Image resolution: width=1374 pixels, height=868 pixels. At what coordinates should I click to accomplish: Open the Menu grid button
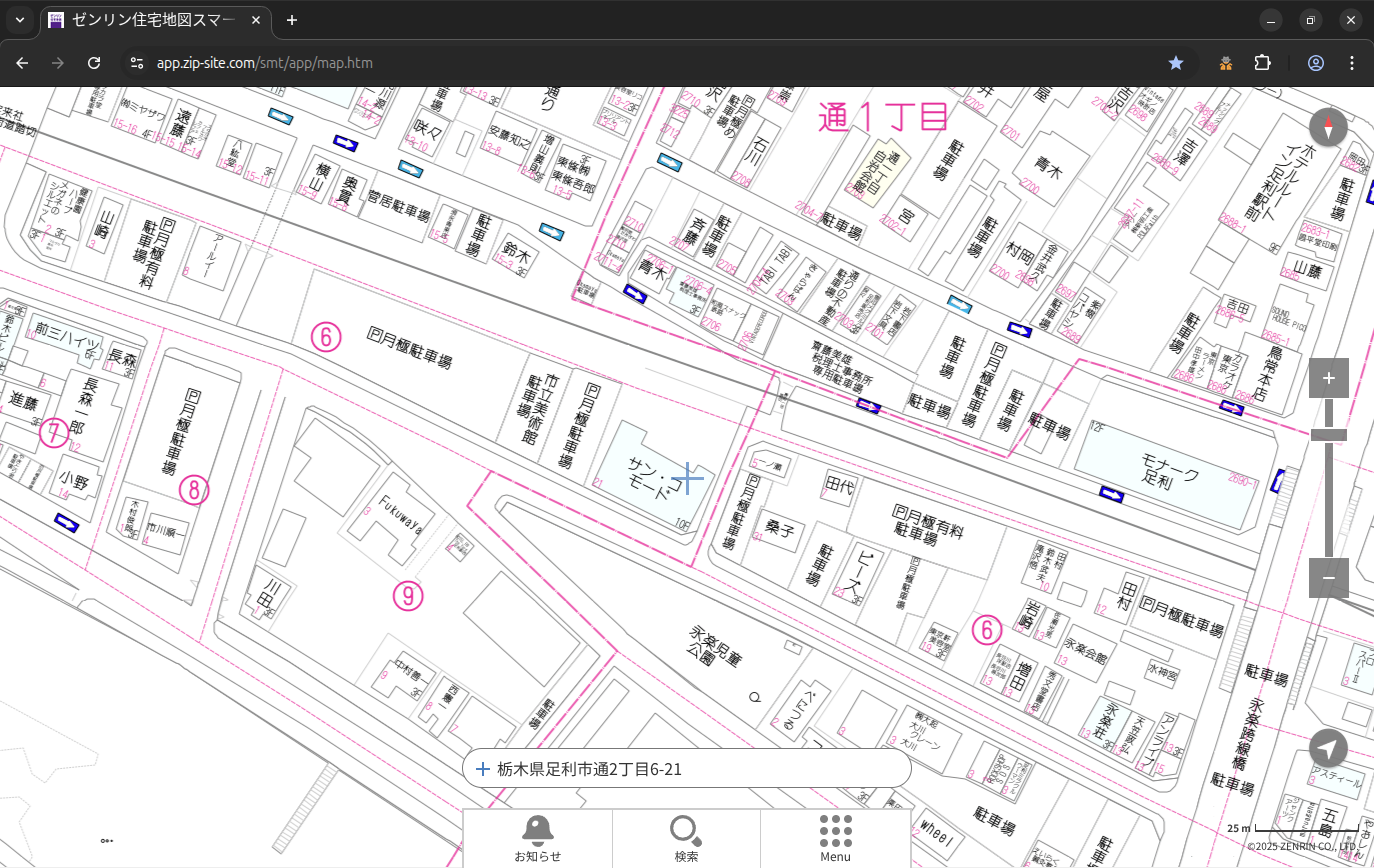(x=835, y=838)
